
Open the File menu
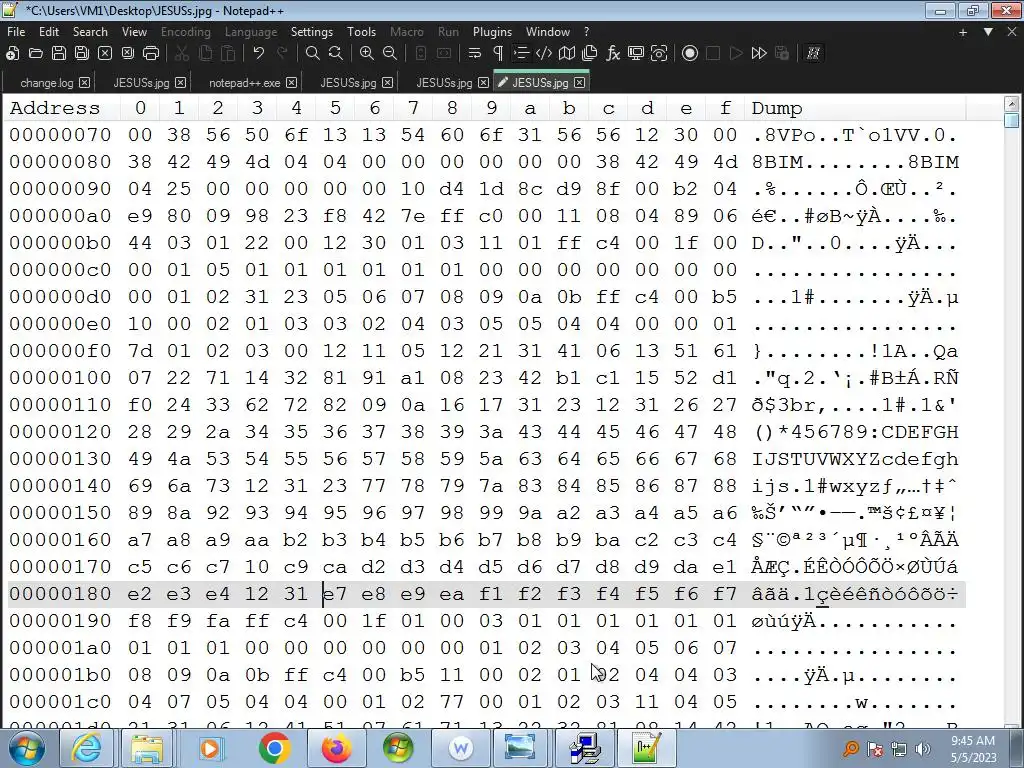pyautogui.click(x=16, y=31)
